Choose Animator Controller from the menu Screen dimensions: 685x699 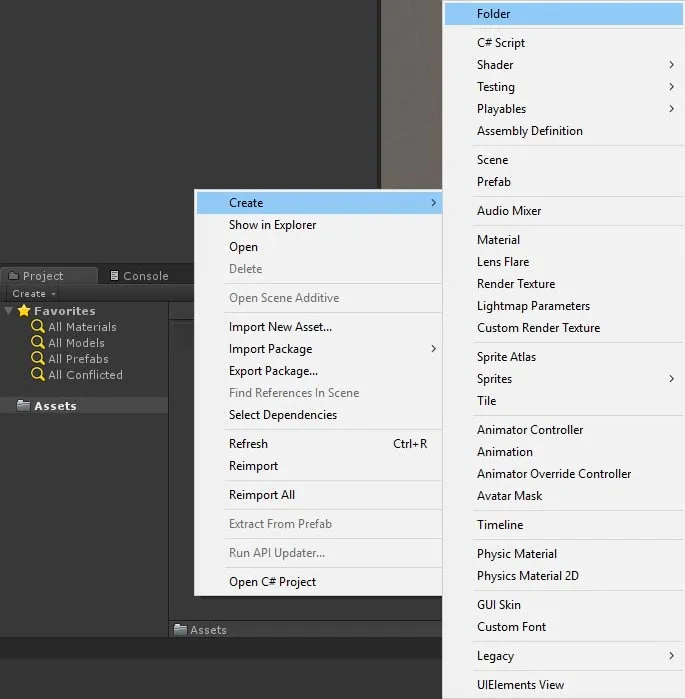point(530,430)
